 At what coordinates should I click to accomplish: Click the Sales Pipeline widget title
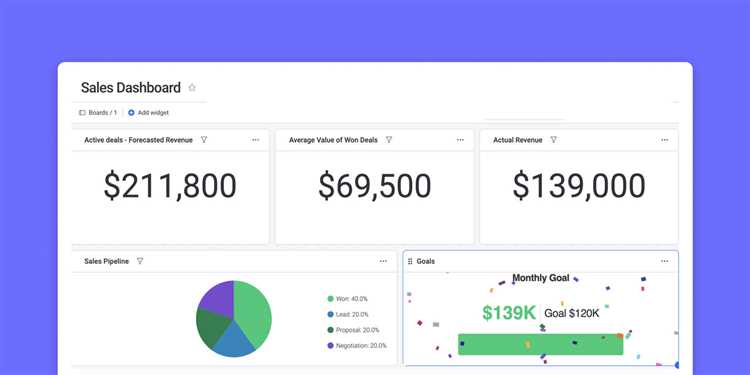click(106, 261)
